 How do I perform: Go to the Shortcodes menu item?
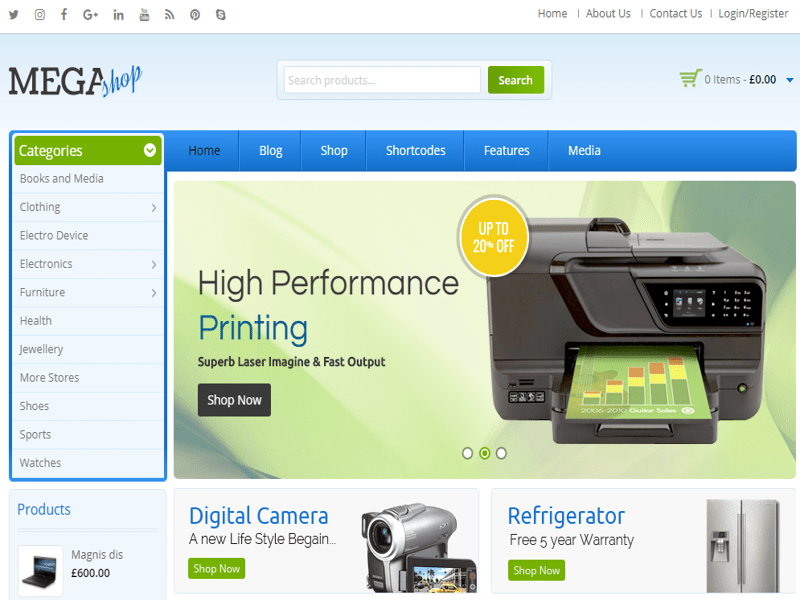tap(415, 151)
